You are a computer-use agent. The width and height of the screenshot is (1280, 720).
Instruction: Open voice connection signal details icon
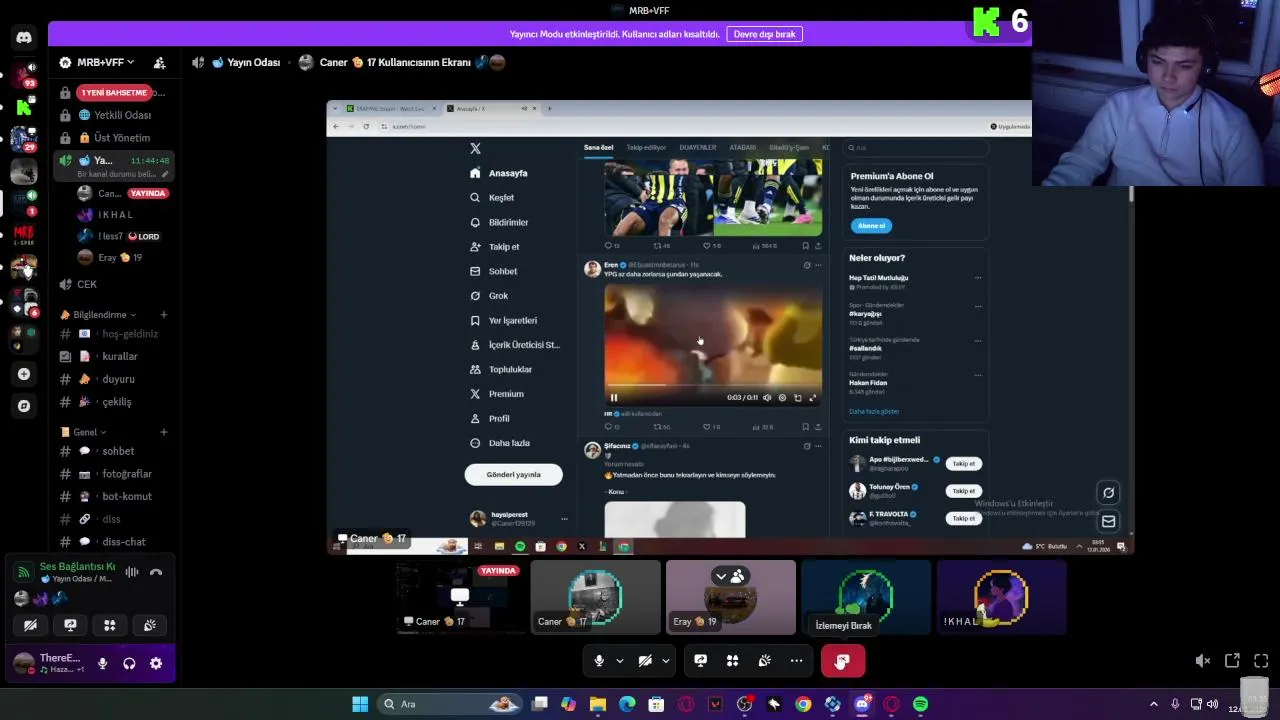click(x=23, y=572)
